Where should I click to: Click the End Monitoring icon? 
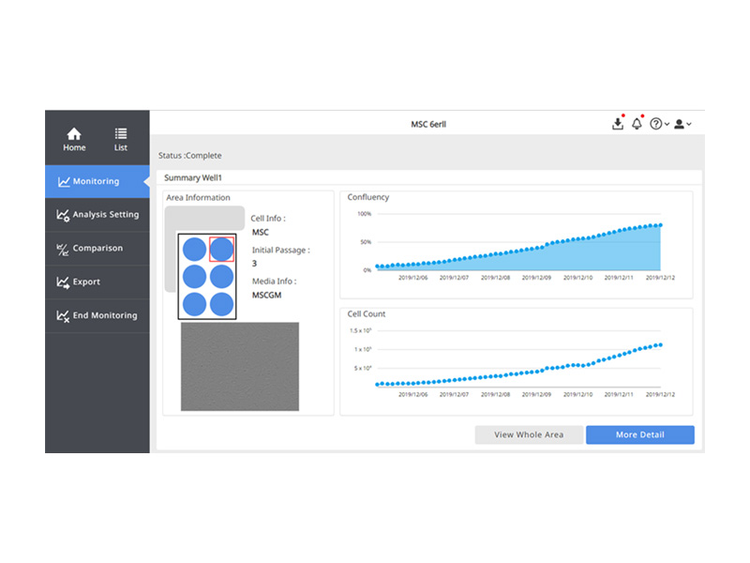pos(63,316)
